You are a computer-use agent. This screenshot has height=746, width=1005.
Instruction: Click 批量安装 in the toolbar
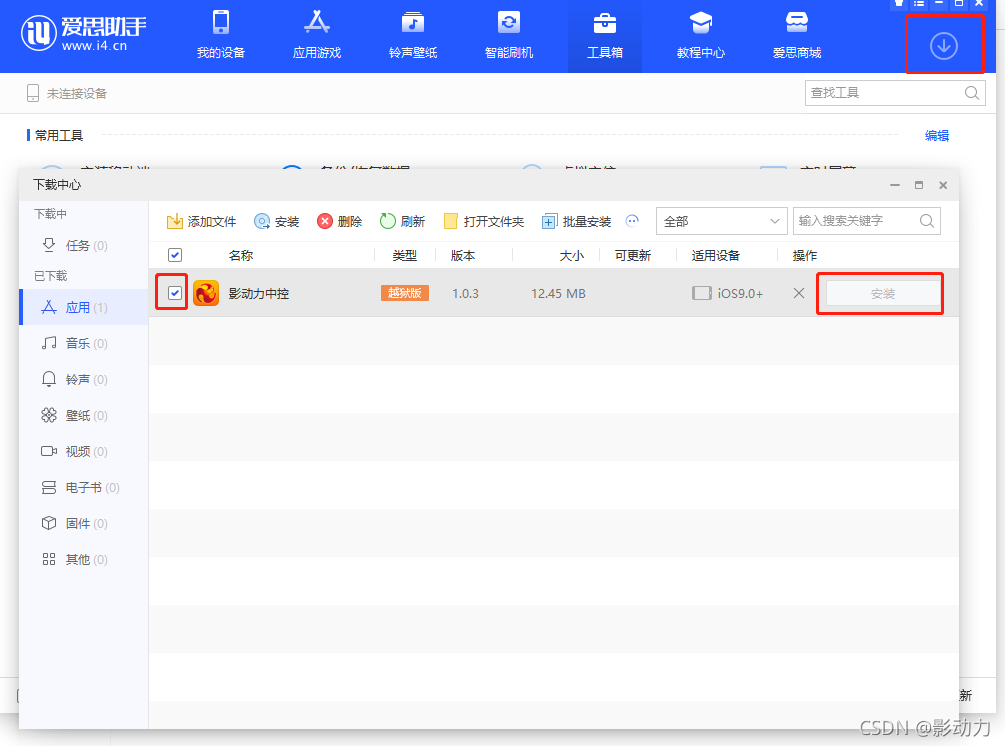[x=576, y=222]
